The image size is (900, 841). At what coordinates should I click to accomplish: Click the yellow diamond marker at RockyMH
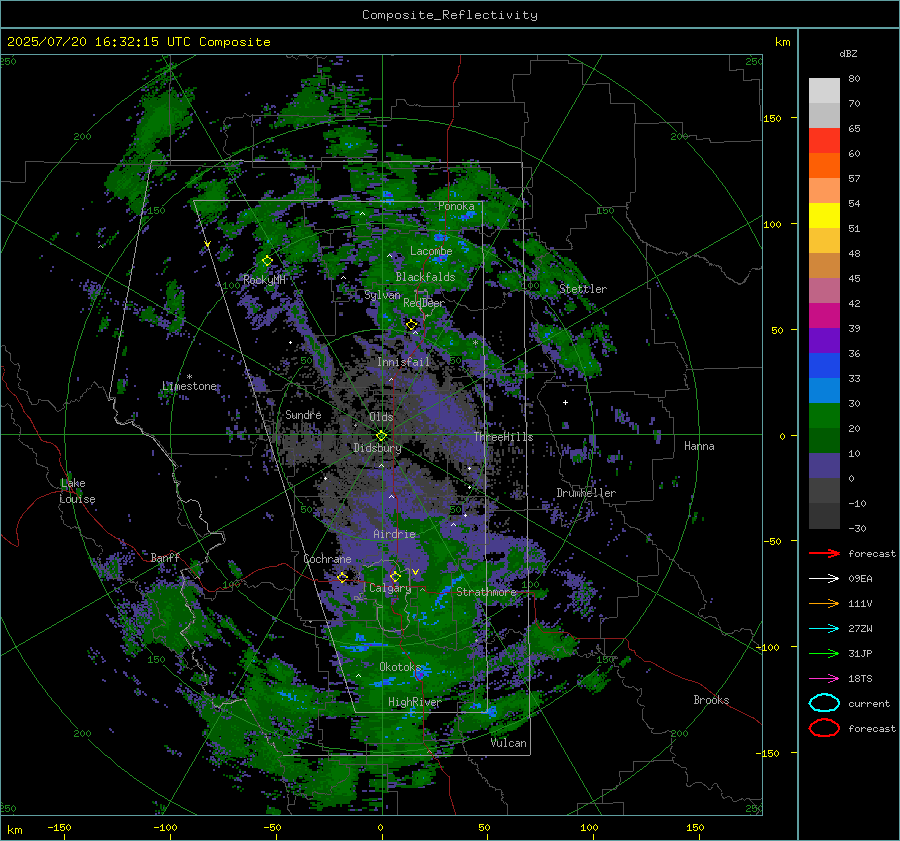click(x=267, y=261)
